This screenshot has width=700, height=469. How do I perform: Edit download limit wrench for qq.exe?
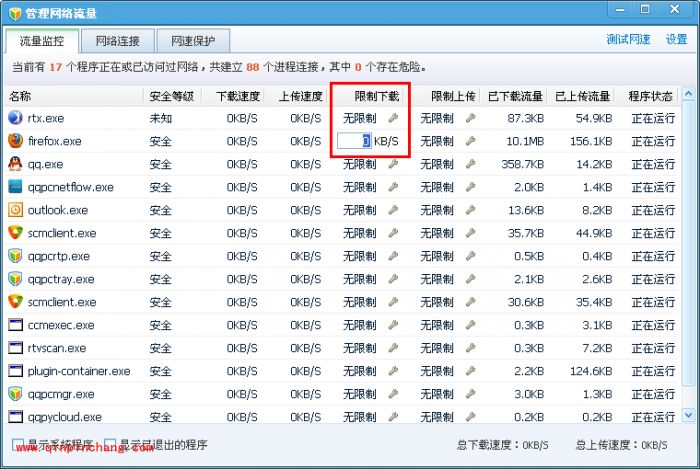click(x=393, y=164)
